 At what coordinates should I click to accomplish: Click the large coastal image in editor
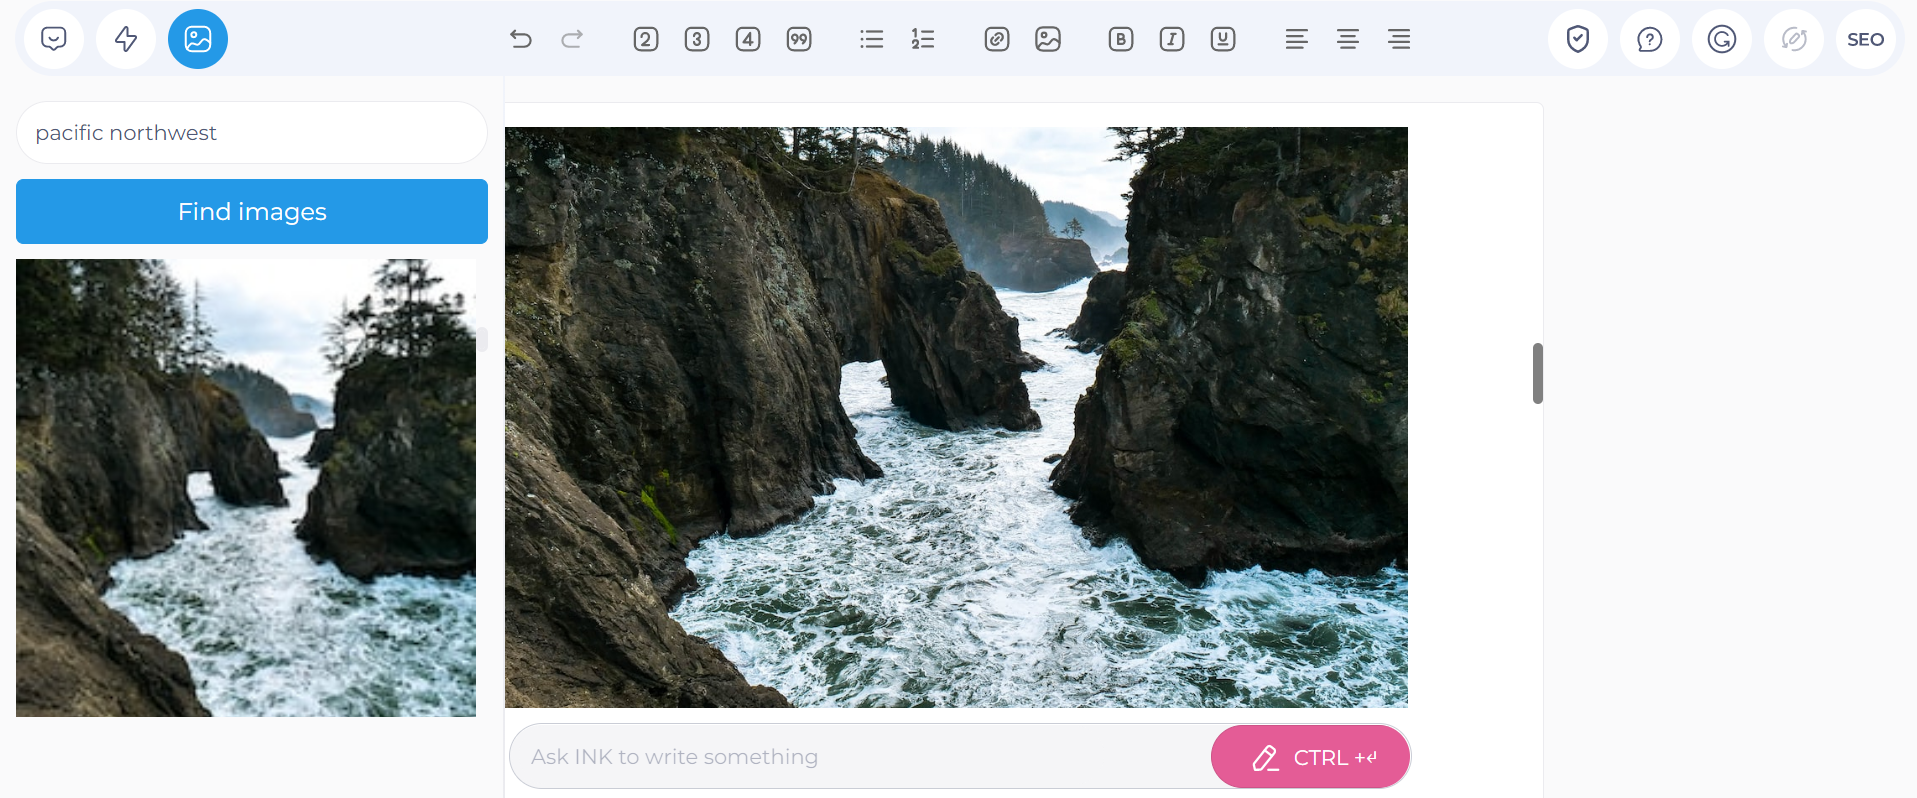(956, 417)
